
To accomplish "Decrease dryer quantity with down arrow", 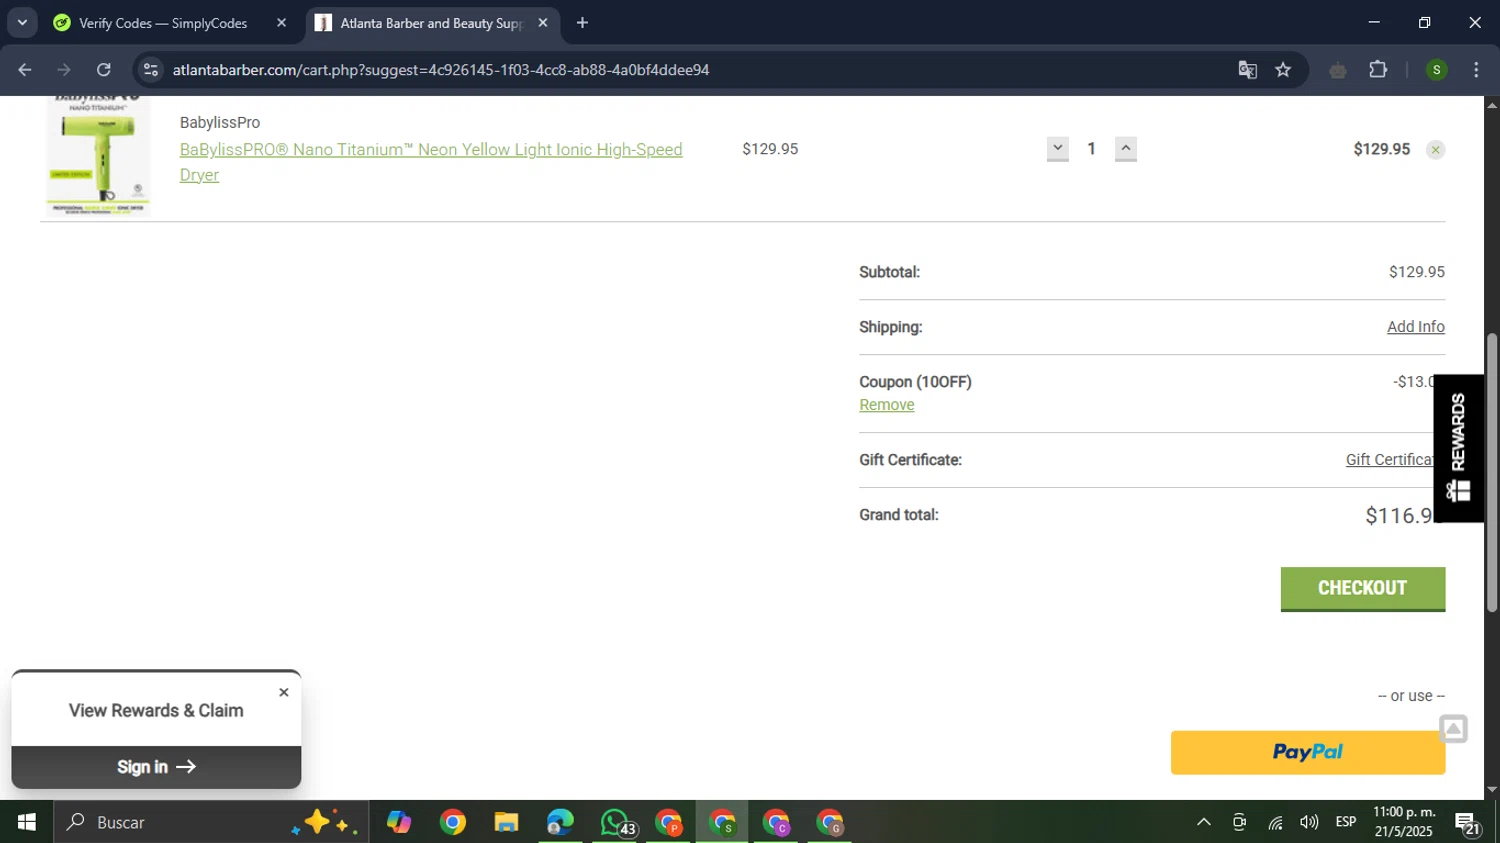I will (x=1057, y=149).
